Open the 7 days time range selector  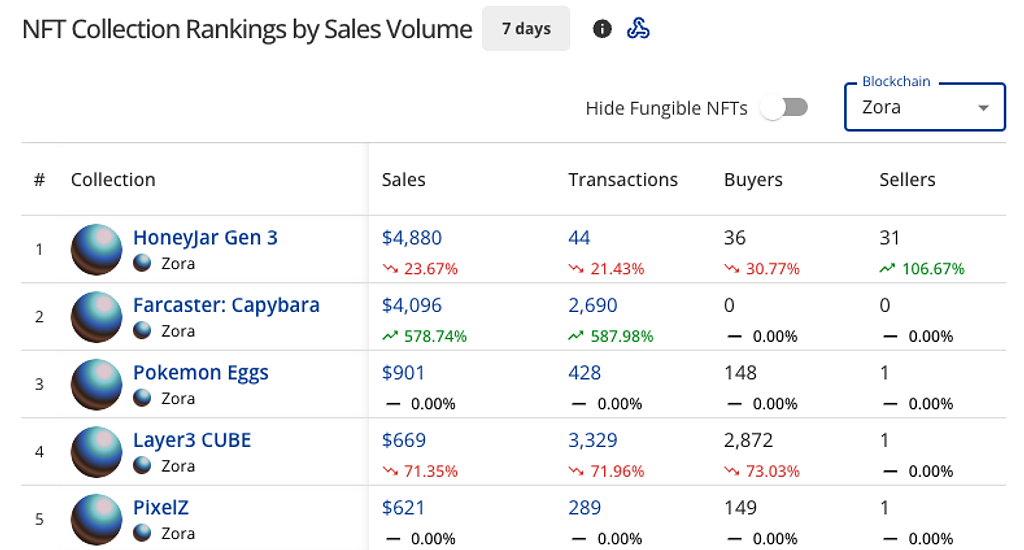526,29
